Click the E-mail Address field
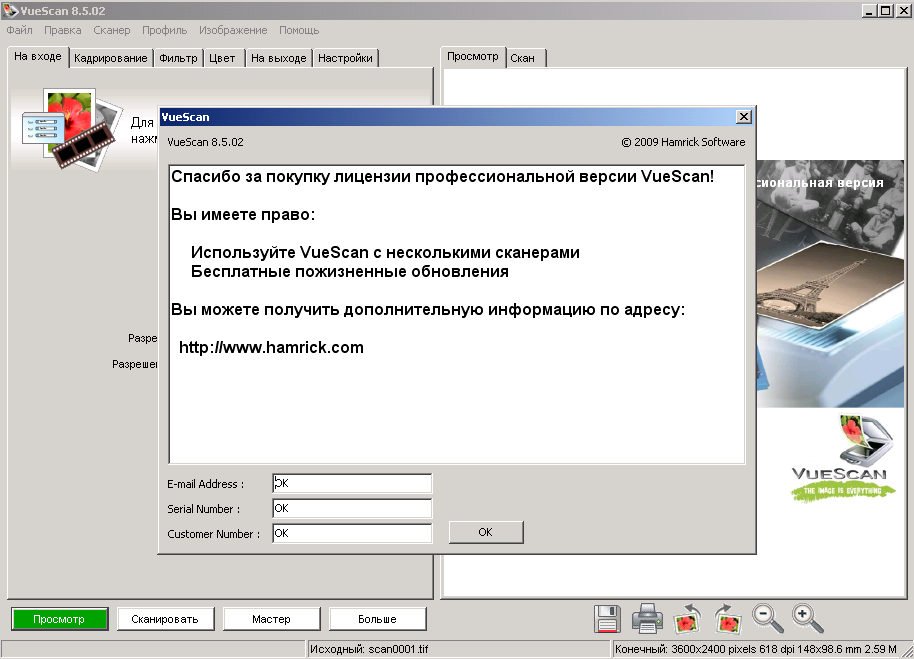This screenshot has width=914, height=659. coord(352,483)
